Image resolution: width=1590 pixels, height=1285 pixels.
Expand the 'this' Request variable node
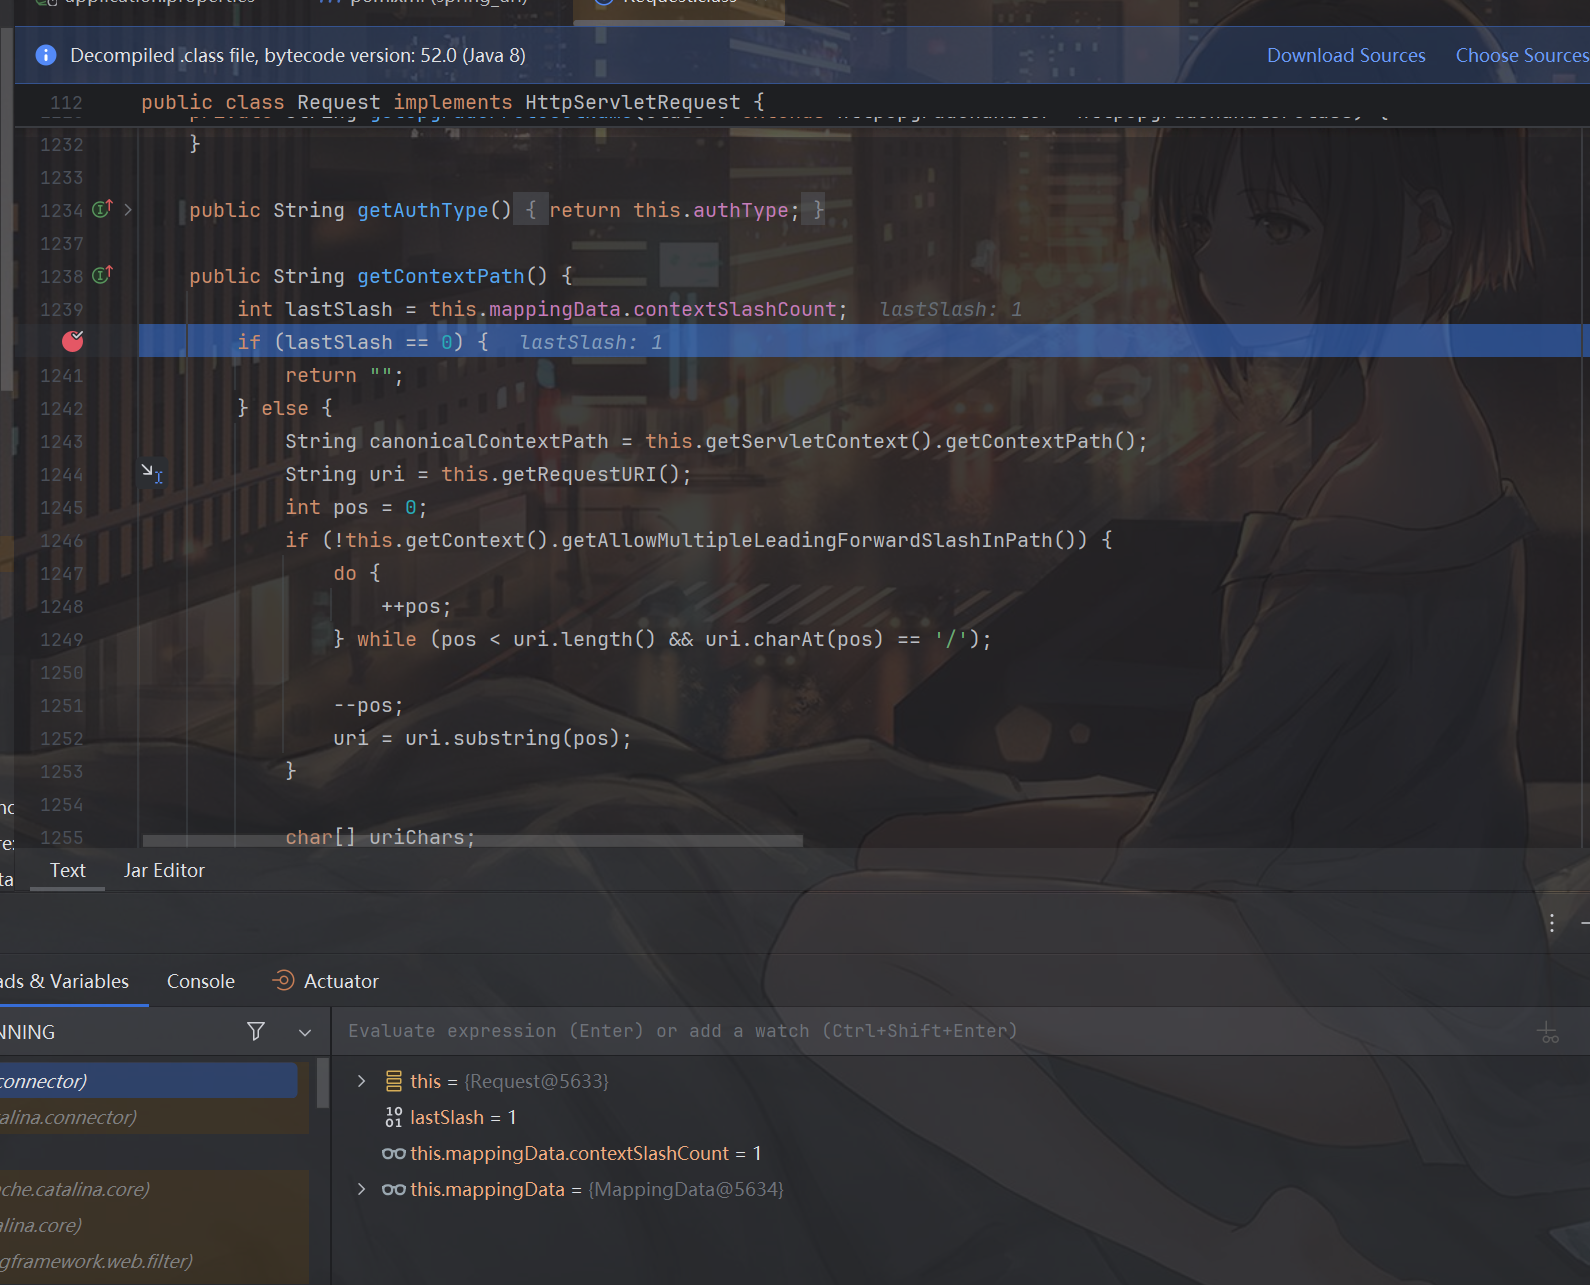point(362,1081)
